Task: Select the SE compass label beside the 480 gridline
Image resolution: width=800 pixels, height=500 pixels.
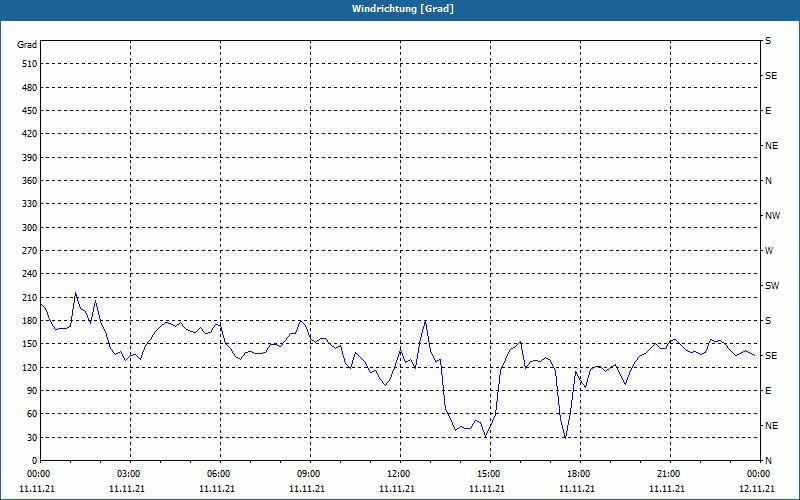Action: coord(771,76)
